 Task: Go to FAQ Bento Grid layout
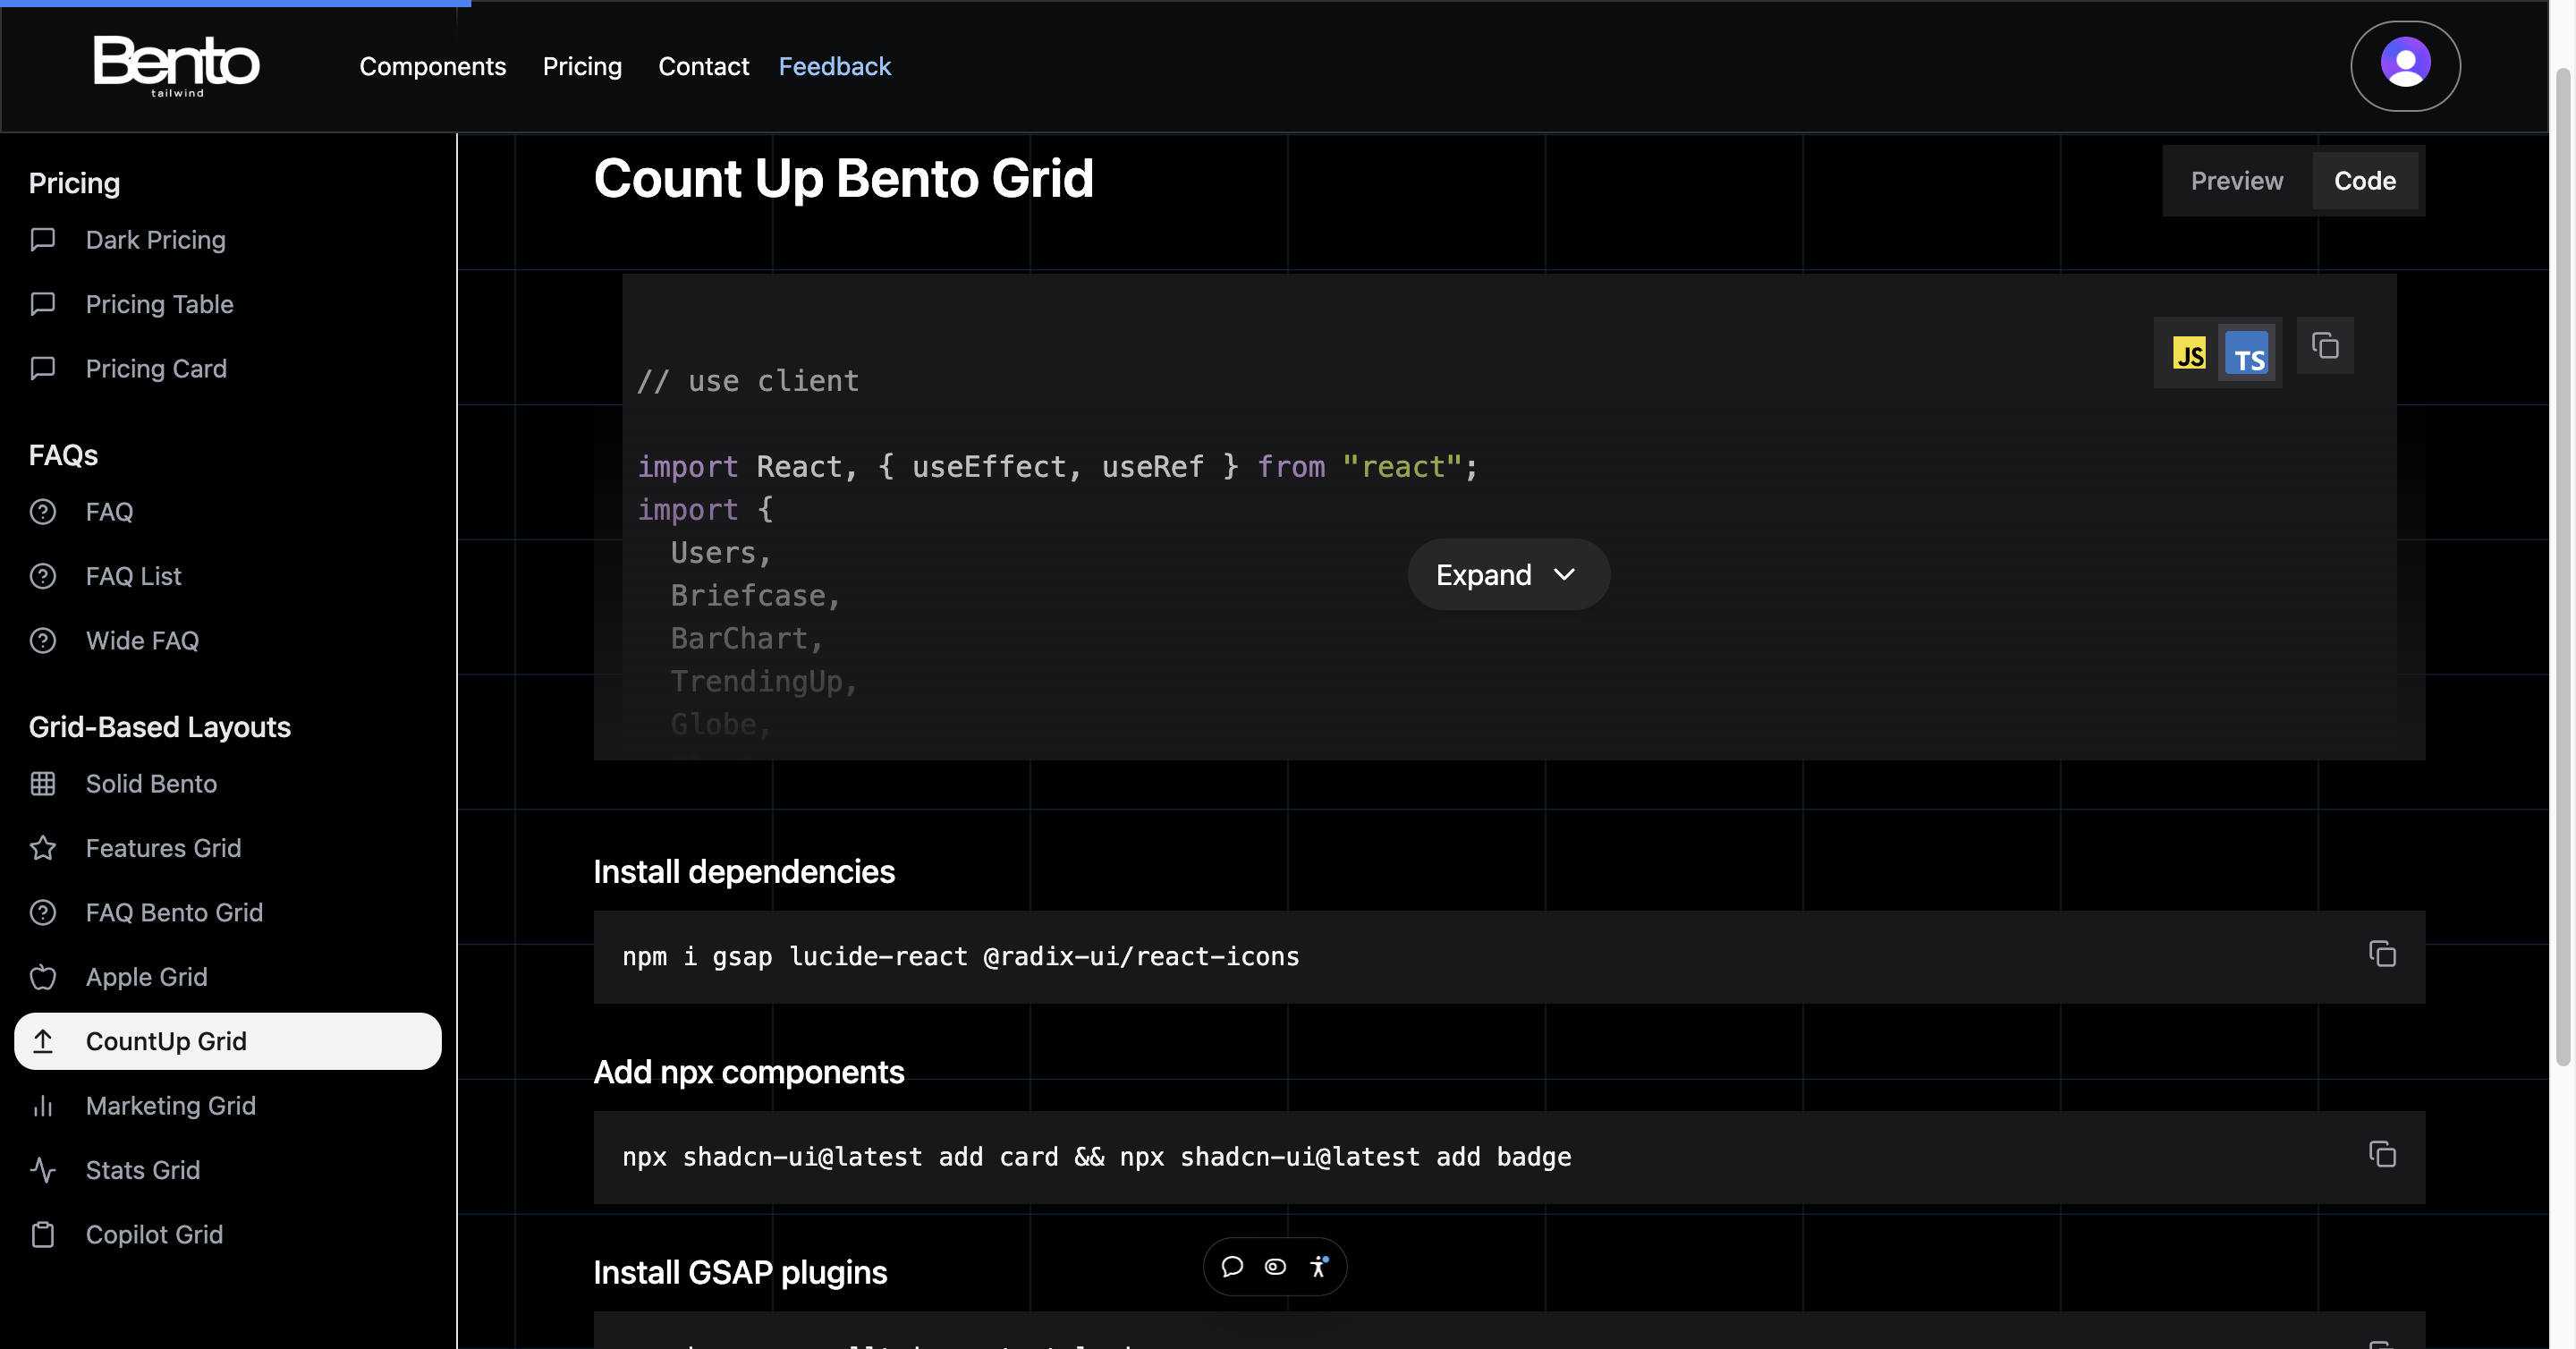(x=228, y=912)
